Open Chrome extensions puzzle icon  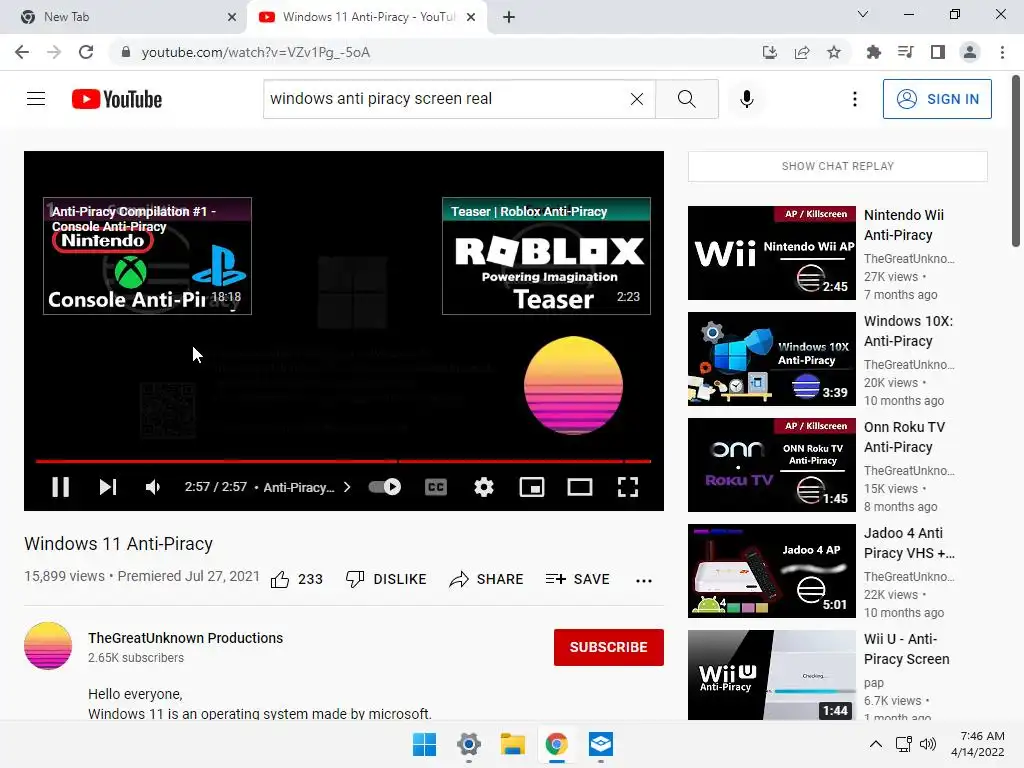click(873, 52)
